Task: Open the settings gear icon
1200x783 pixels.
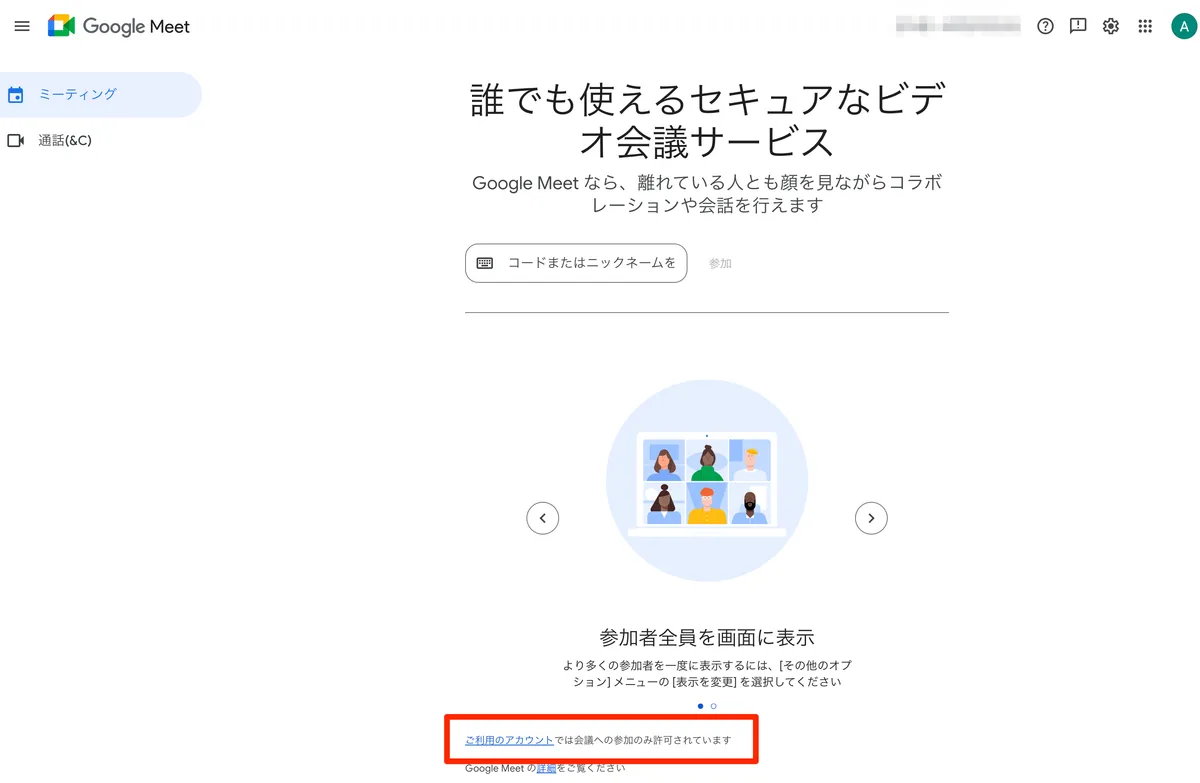Action: 1111,27
